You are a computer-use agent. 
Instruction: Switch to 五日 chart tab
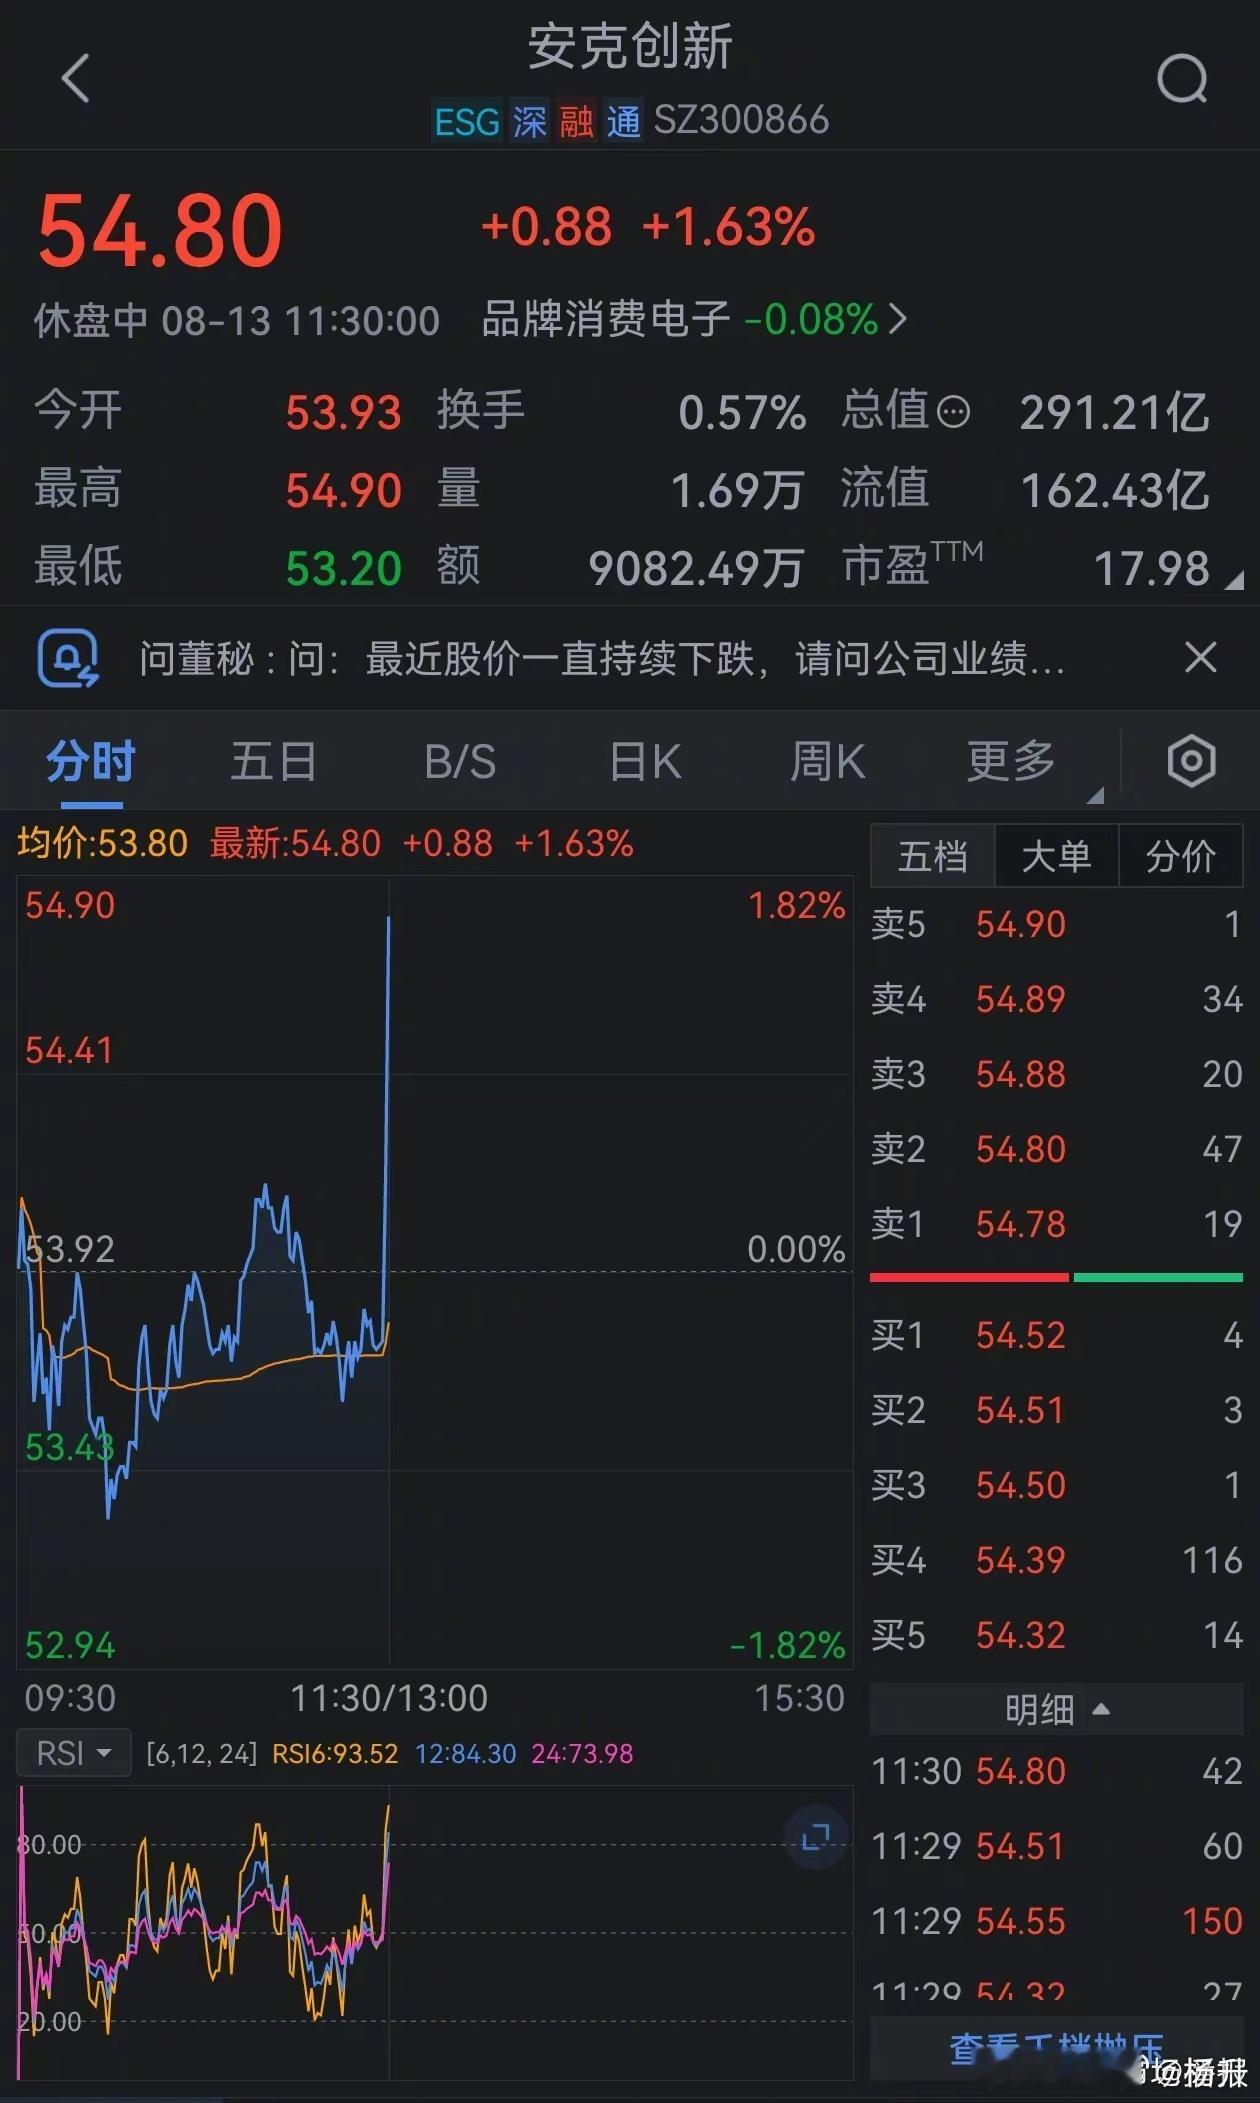[273, 761]
